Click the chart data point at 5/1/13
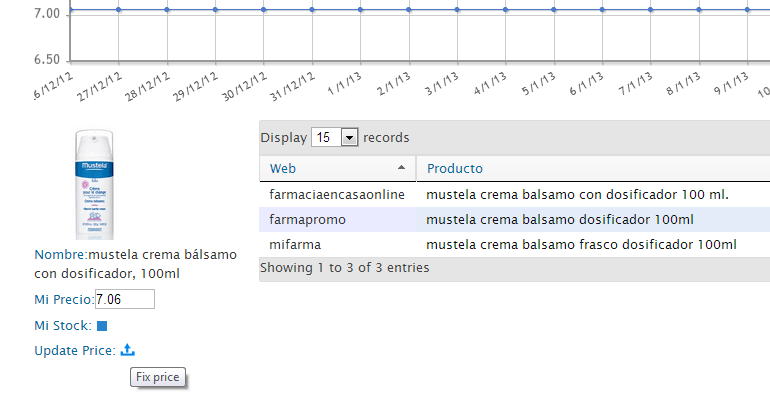Screen dimensions: 770x398 coord(553,10)
